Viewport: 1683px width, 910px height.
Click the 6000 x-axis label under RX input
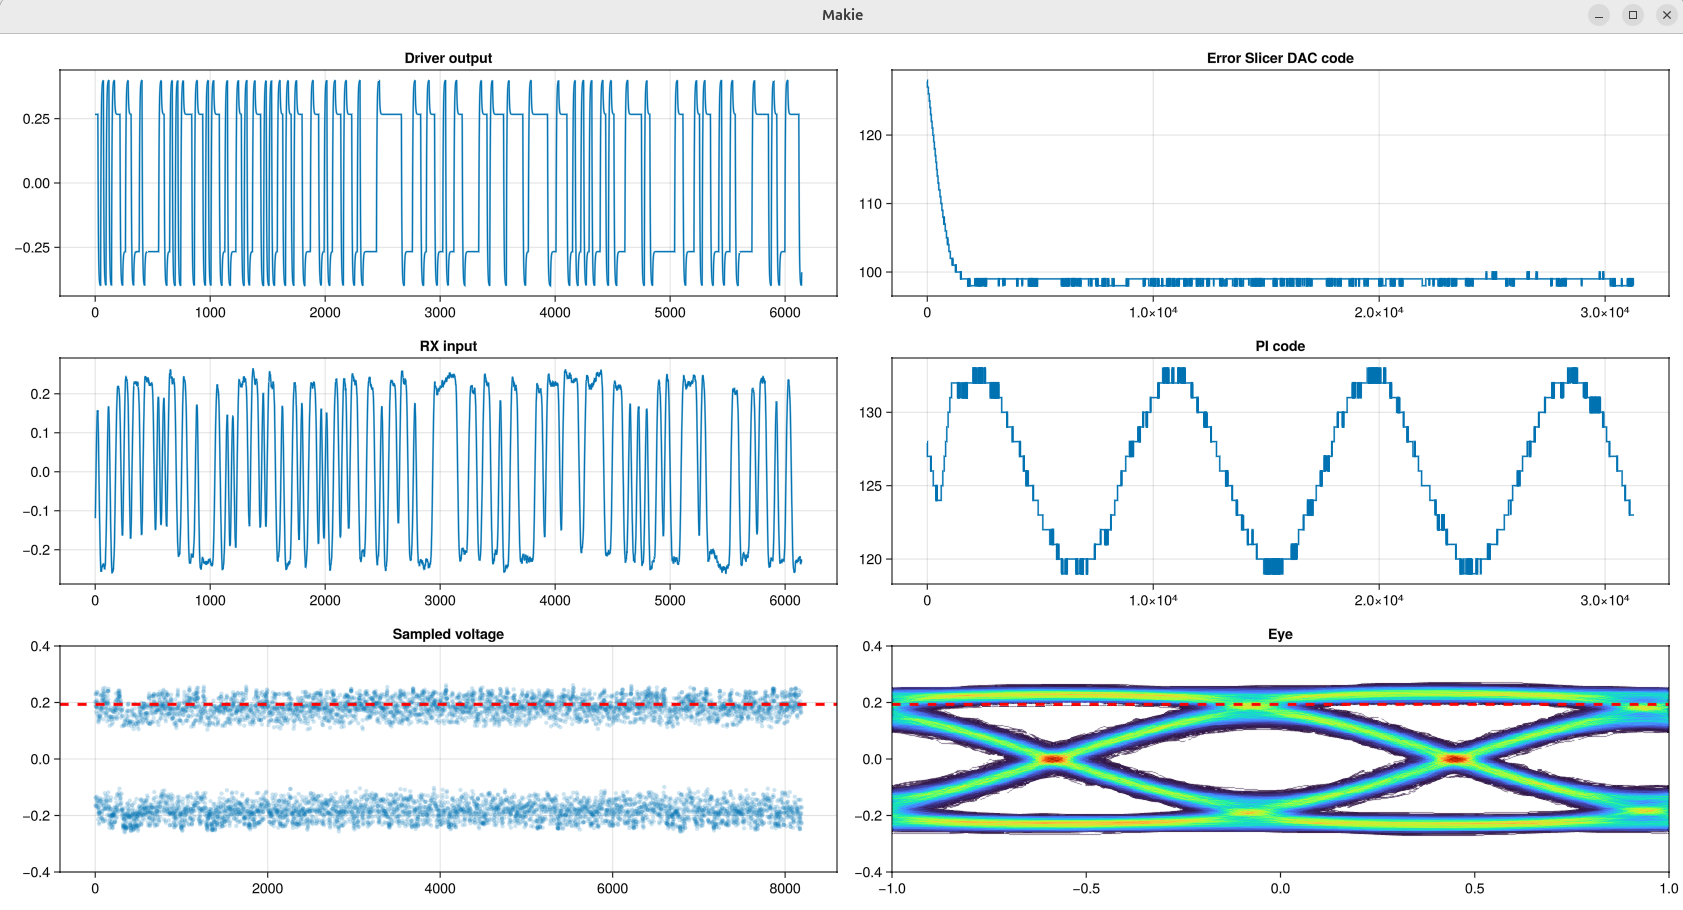pos(784,600)
